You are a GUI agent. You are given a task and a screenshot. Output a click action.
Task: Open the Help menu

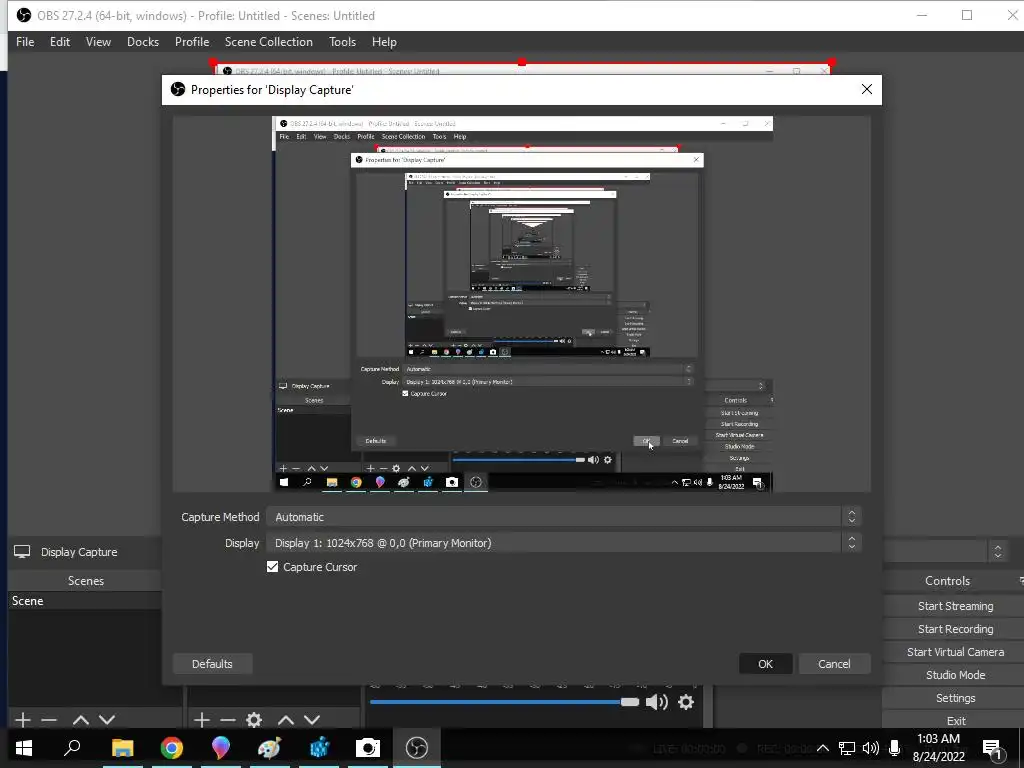tap(384, 42)
